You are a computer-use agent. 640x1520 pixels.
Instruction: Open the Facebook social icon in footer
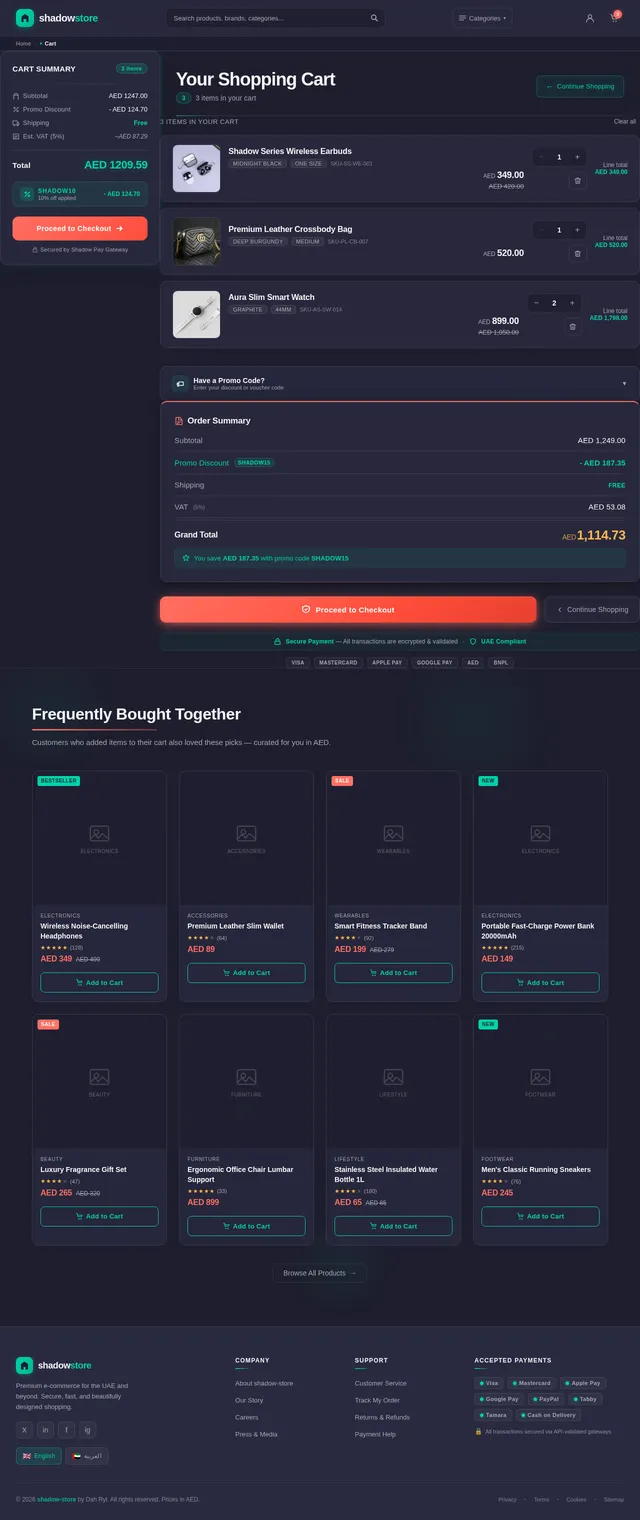click(x=66, y=1430)
